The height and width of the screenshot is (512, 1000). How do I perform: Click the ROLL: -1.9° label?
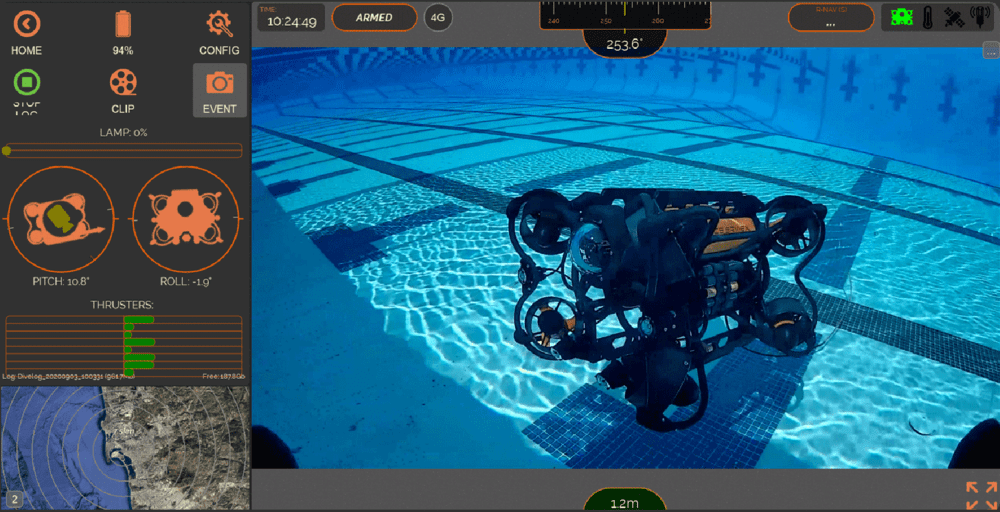[186, 281]
